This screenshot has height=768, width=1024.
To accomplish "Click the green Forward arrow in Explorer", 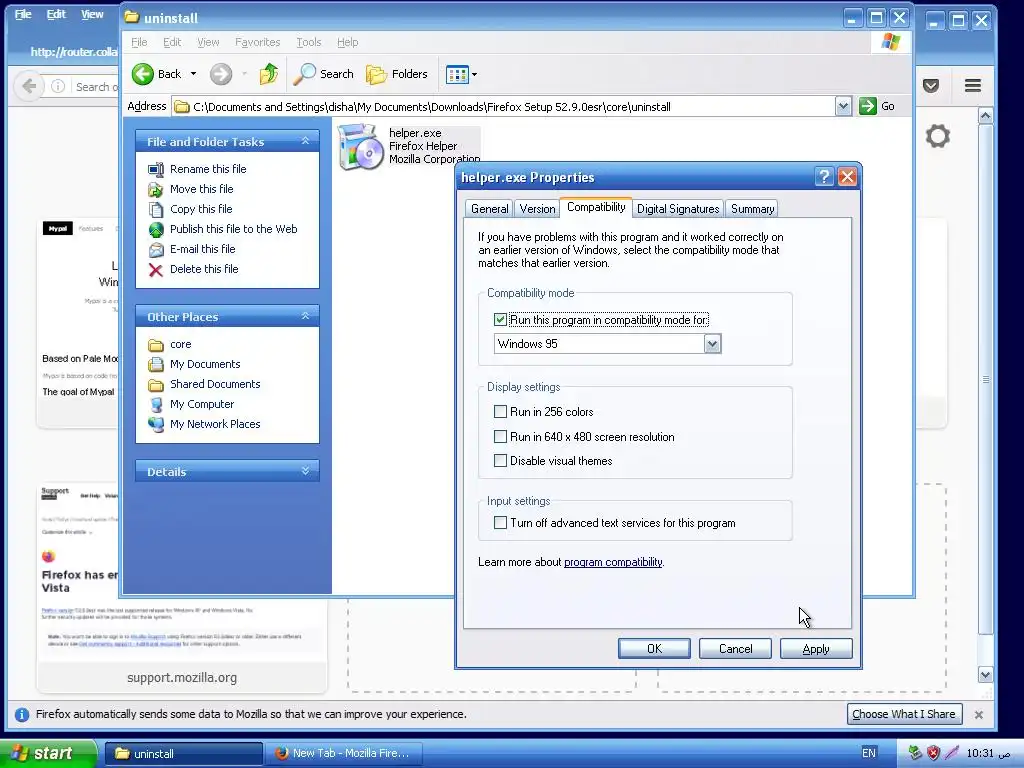I will coord(221,74).
